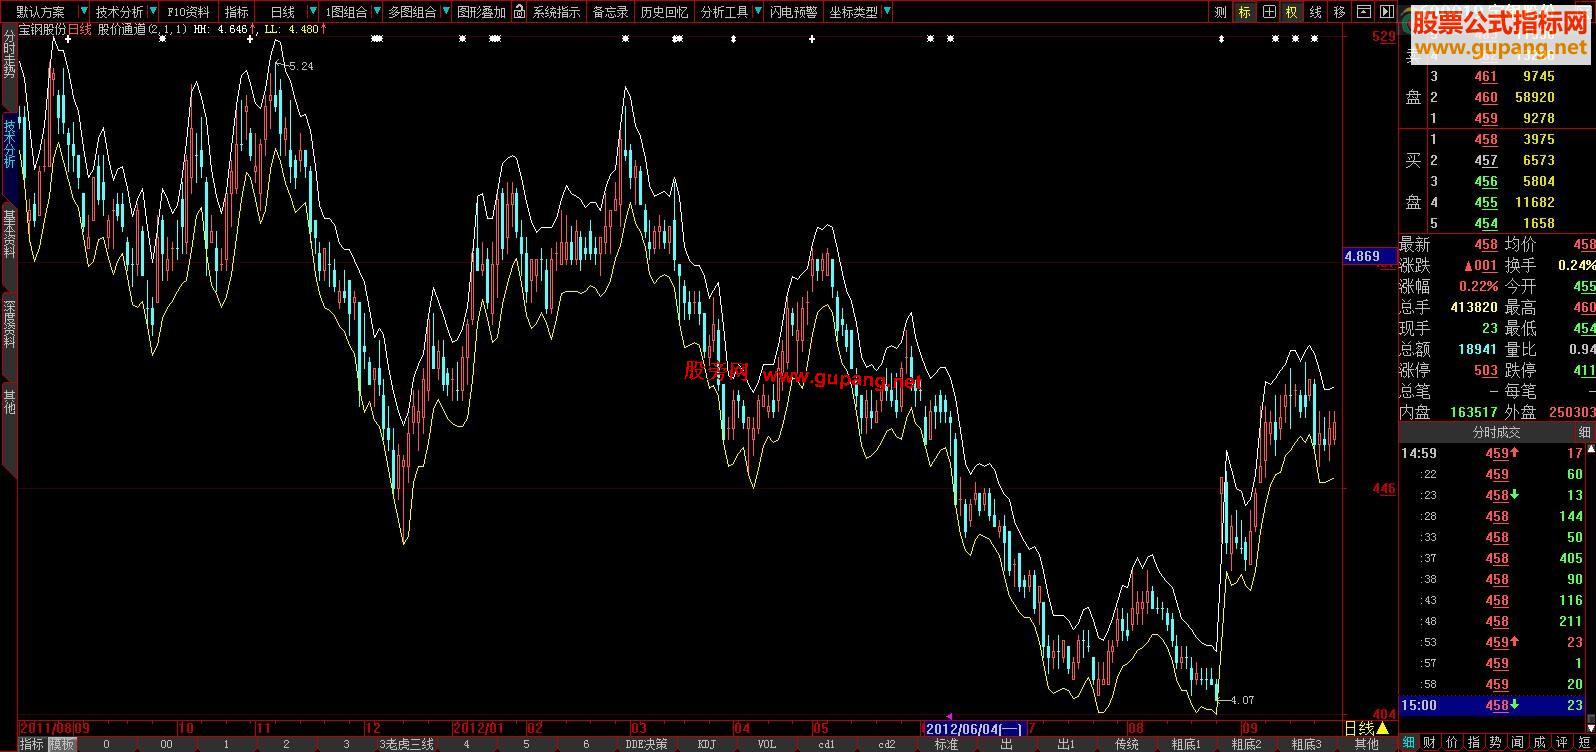Select the 3老虎三线 indicator tab
1596x752 pixels.
click(406, 744)
